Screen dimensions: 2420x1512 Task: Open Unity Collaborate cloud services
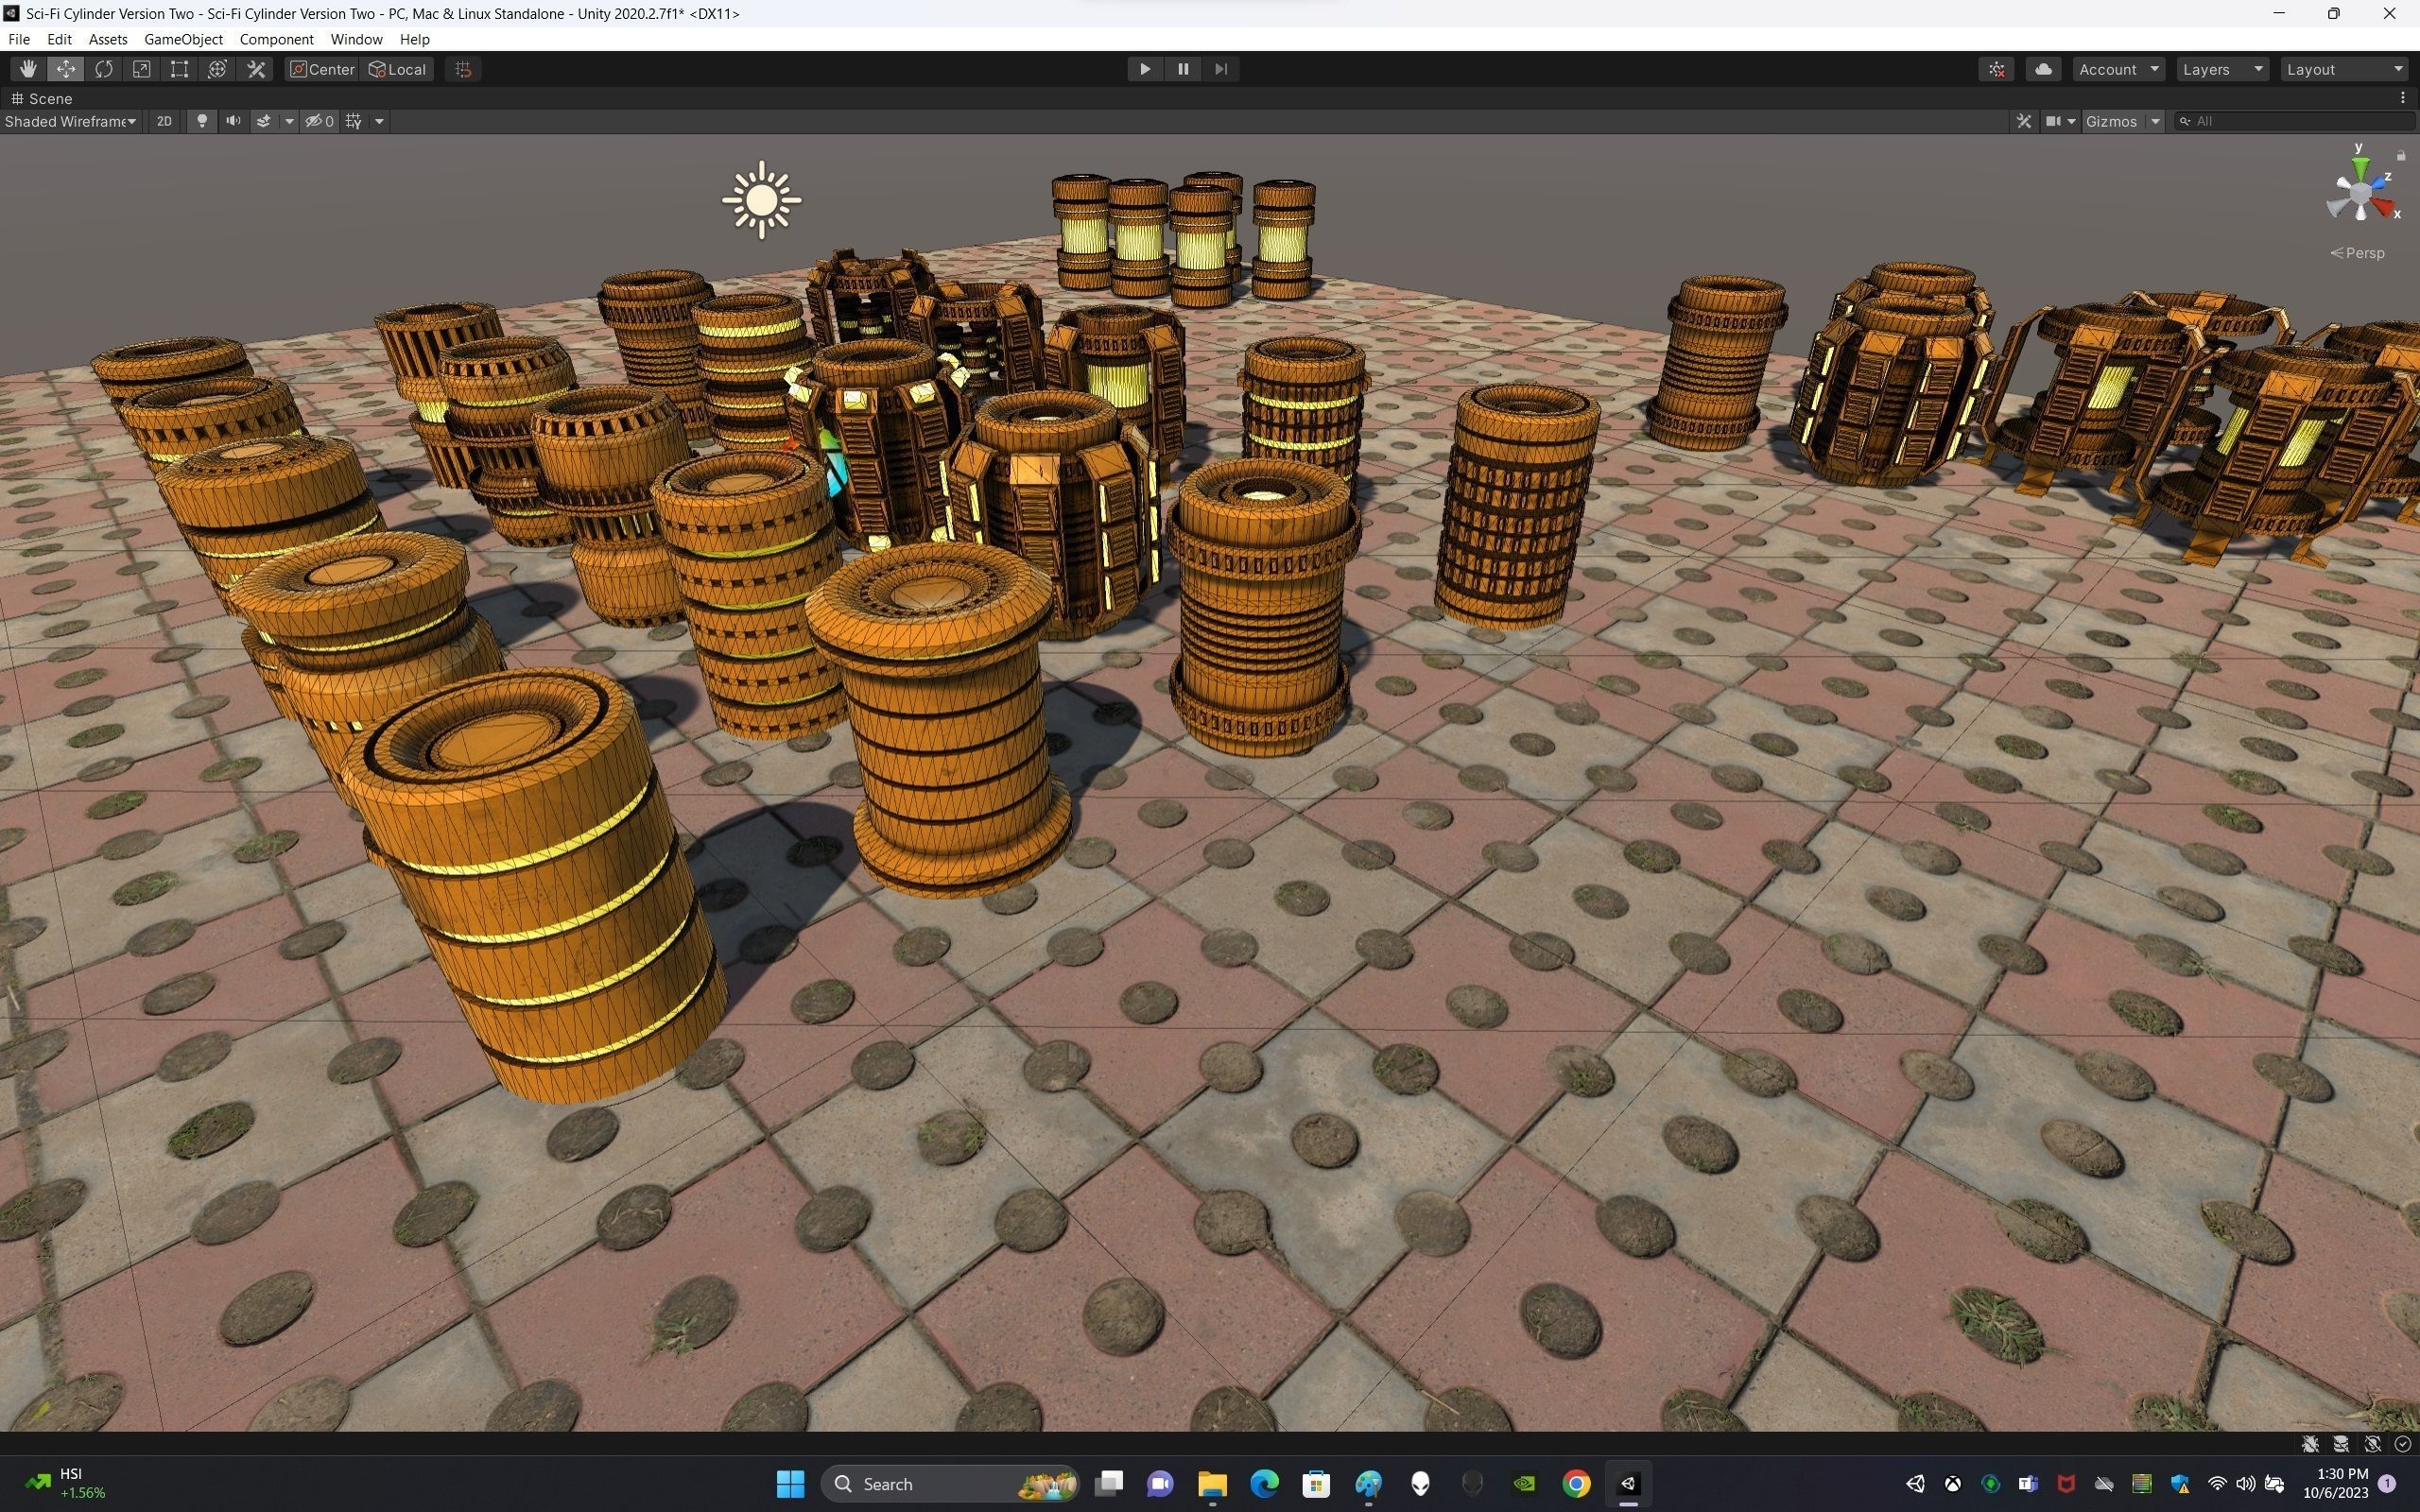(2043, 69)
